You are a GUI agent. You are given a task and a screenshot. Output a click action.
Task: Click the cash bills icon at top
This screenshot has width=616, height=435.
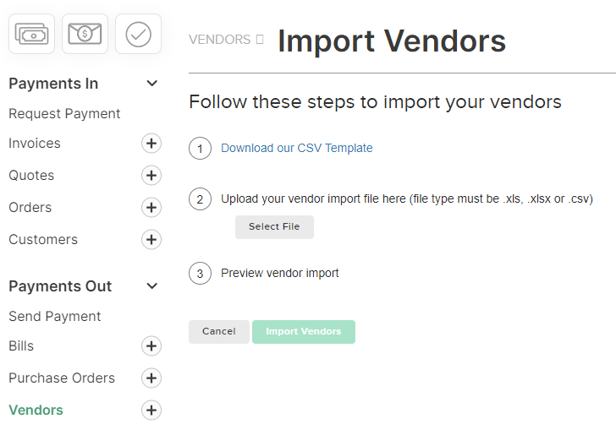pyautogui.click(x=31, y=34)
